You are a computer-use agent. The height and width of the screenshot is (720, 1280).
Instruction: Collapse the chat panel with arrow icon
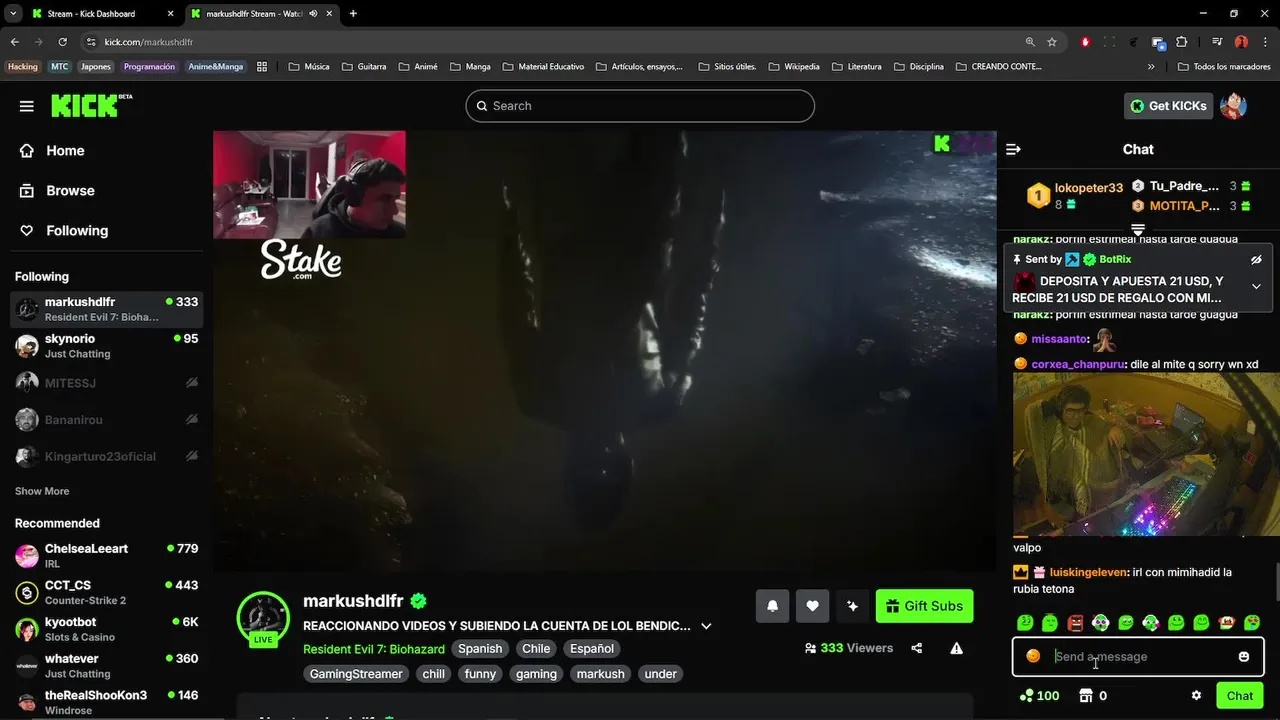pyautogui.click(x=1013, y=149)
